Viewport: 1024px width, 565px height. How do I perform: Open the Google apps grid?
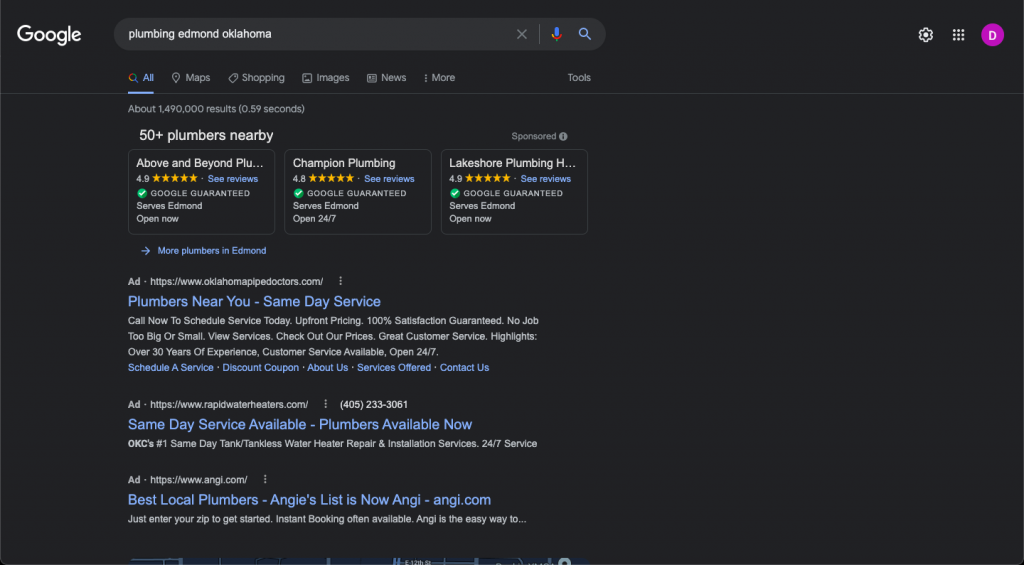pos(958,35)
